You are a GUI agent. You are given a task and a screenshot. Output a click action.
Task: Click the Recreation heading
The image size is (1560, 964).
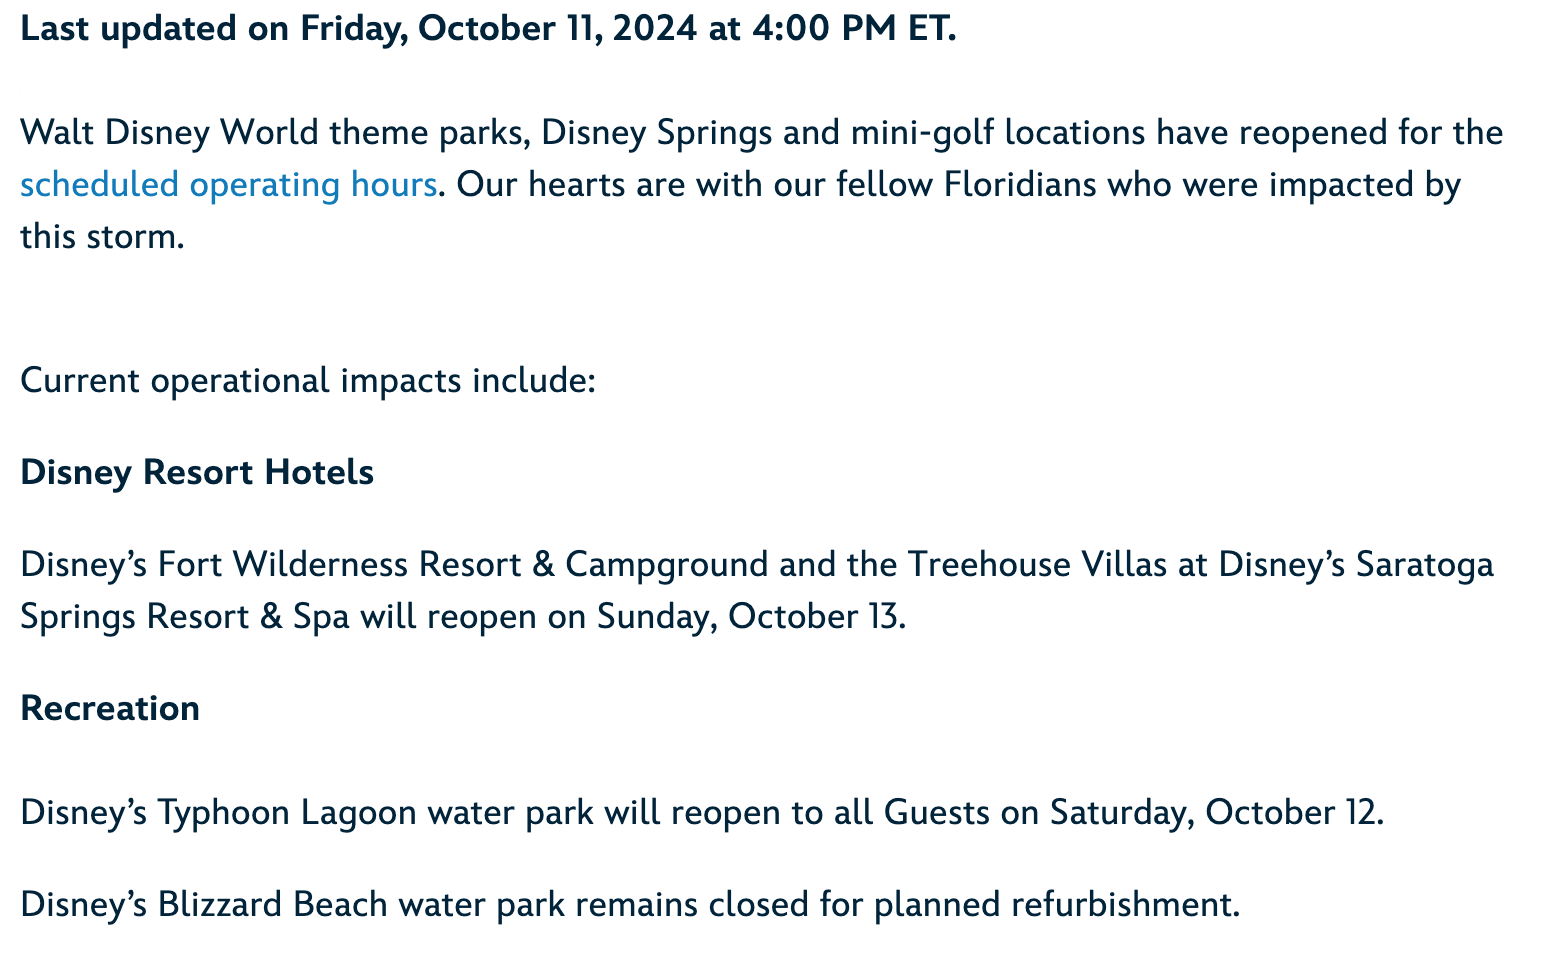110,708
